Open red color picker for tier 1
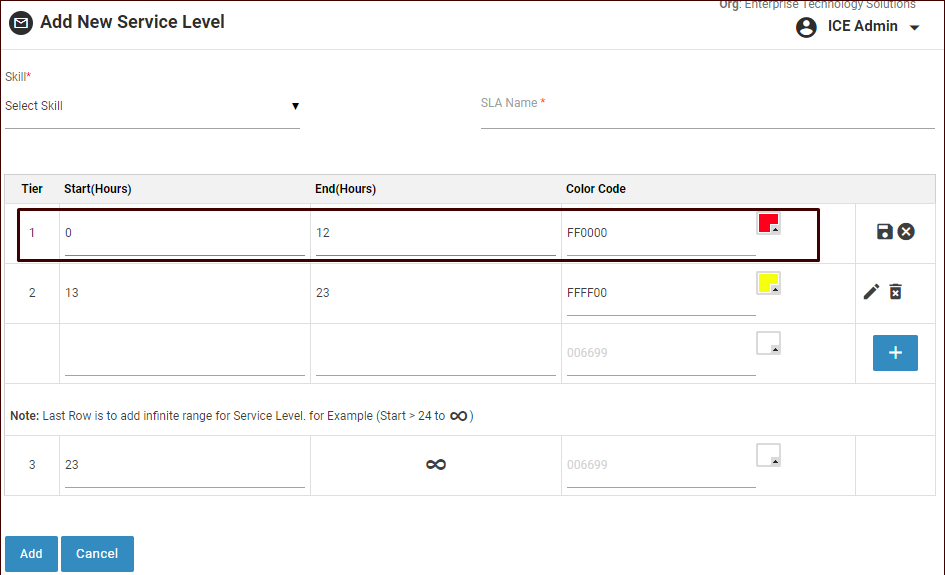 click(768, 223)
